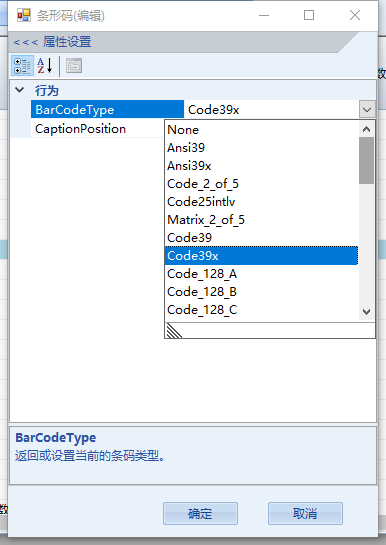Sort properties alphabetically with A-Z icon
Image resolution: width=386 pixels, height=545 pixels.
(x=45, y=65)
